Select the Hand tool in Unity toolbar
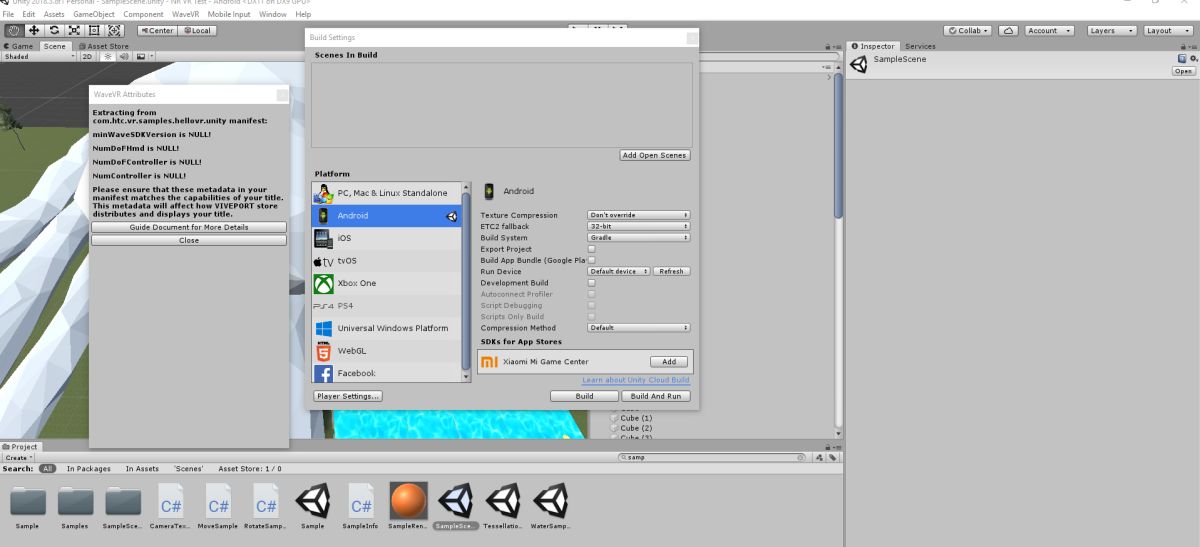The image size is (1200, 547). coord(13,30)
